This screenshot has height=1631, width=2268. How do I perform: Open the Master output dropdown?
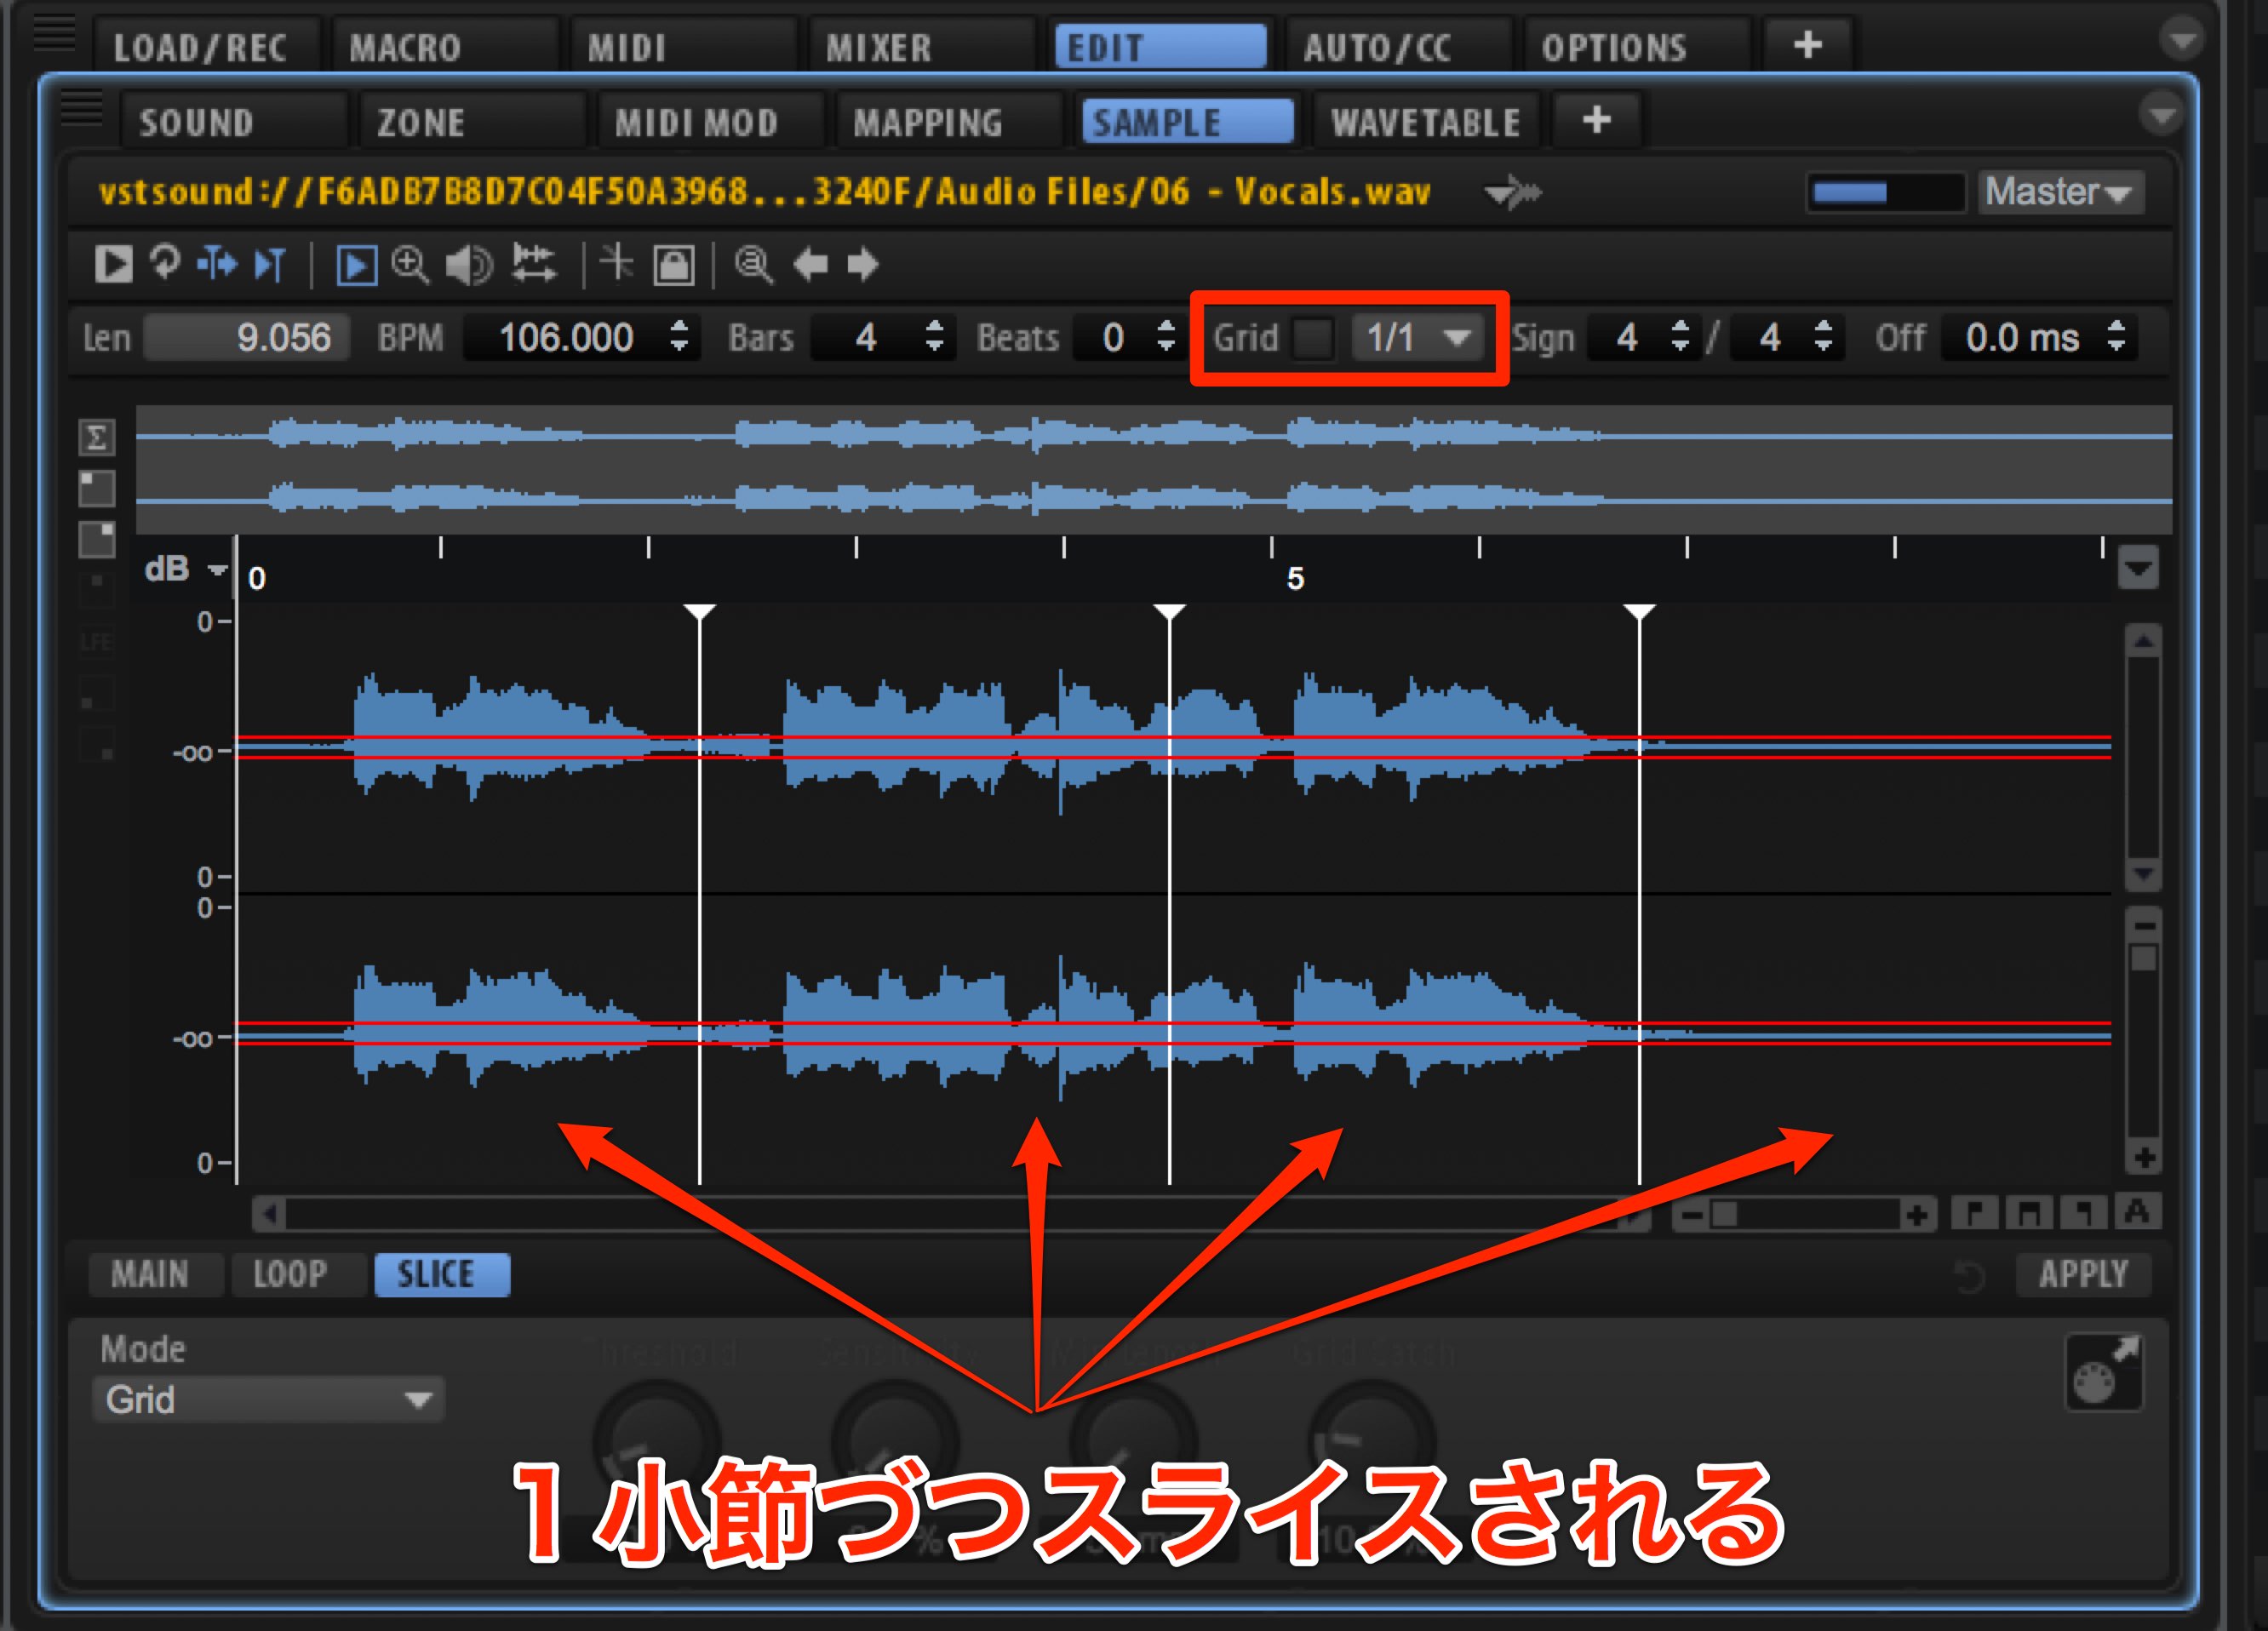[x=2060, y=191]
